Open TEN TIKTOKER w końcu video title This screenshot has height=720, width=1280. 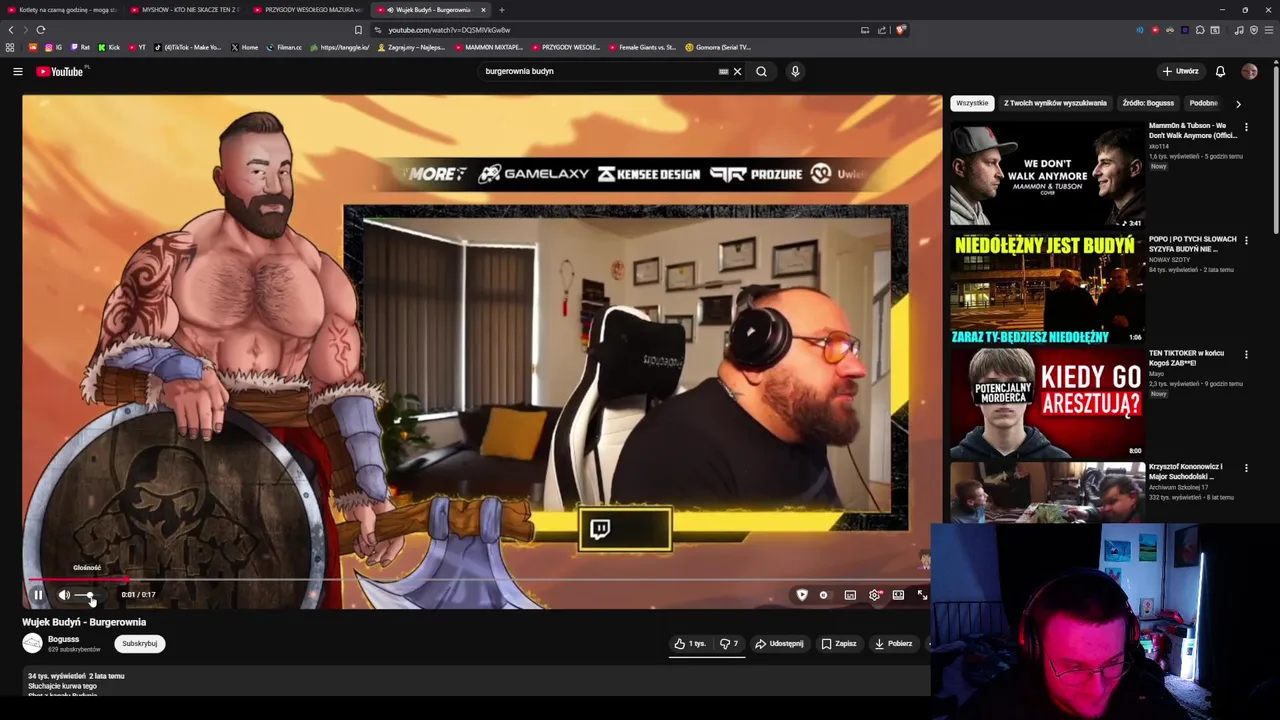tap(1187, 358)
